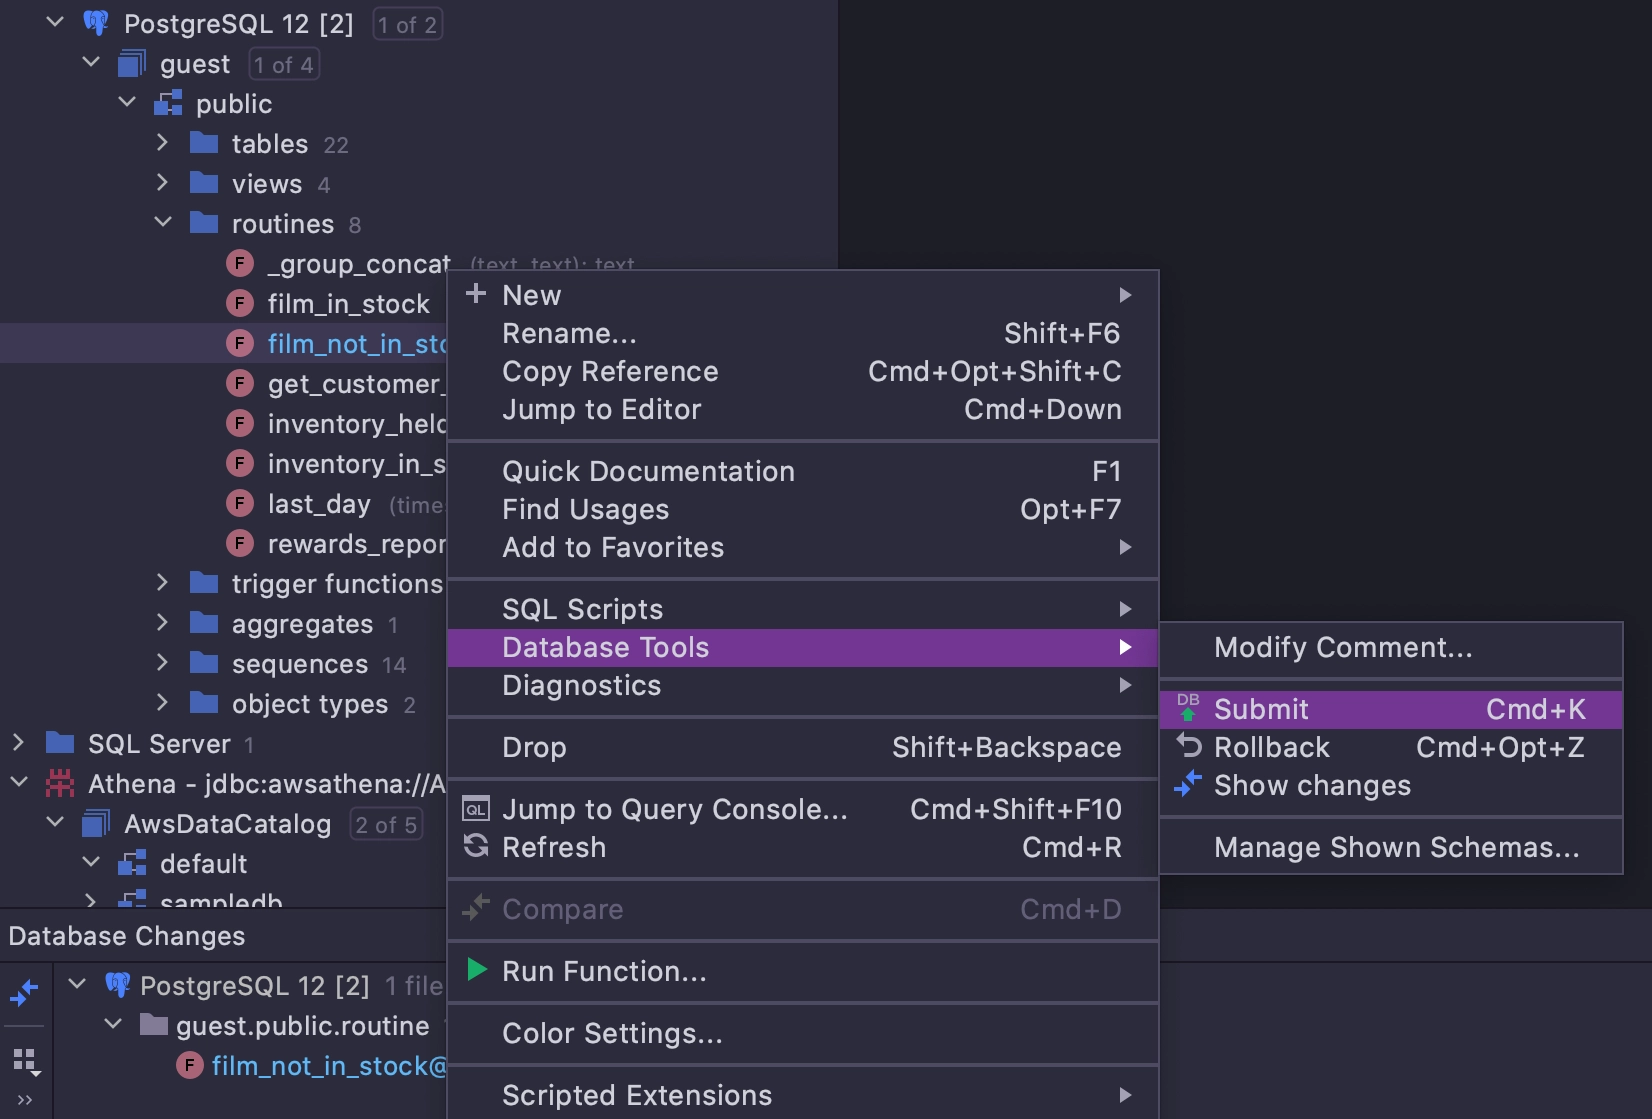Click the tables folder icon
Image resolution: width=1652 pixels, height=1119 pixels.
tap(204, 143)
